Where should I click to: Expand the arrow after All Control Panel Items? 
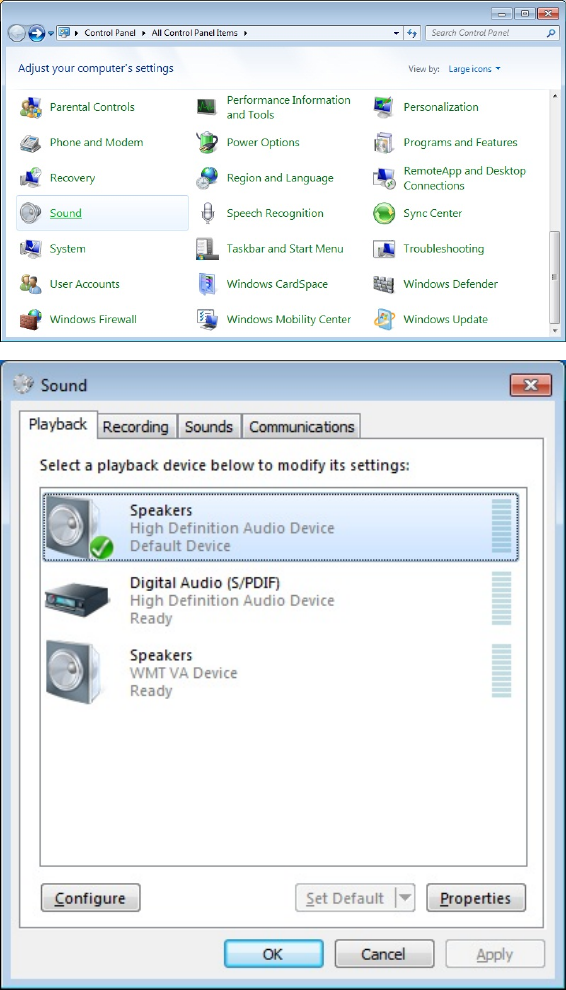tap(244, 33)
